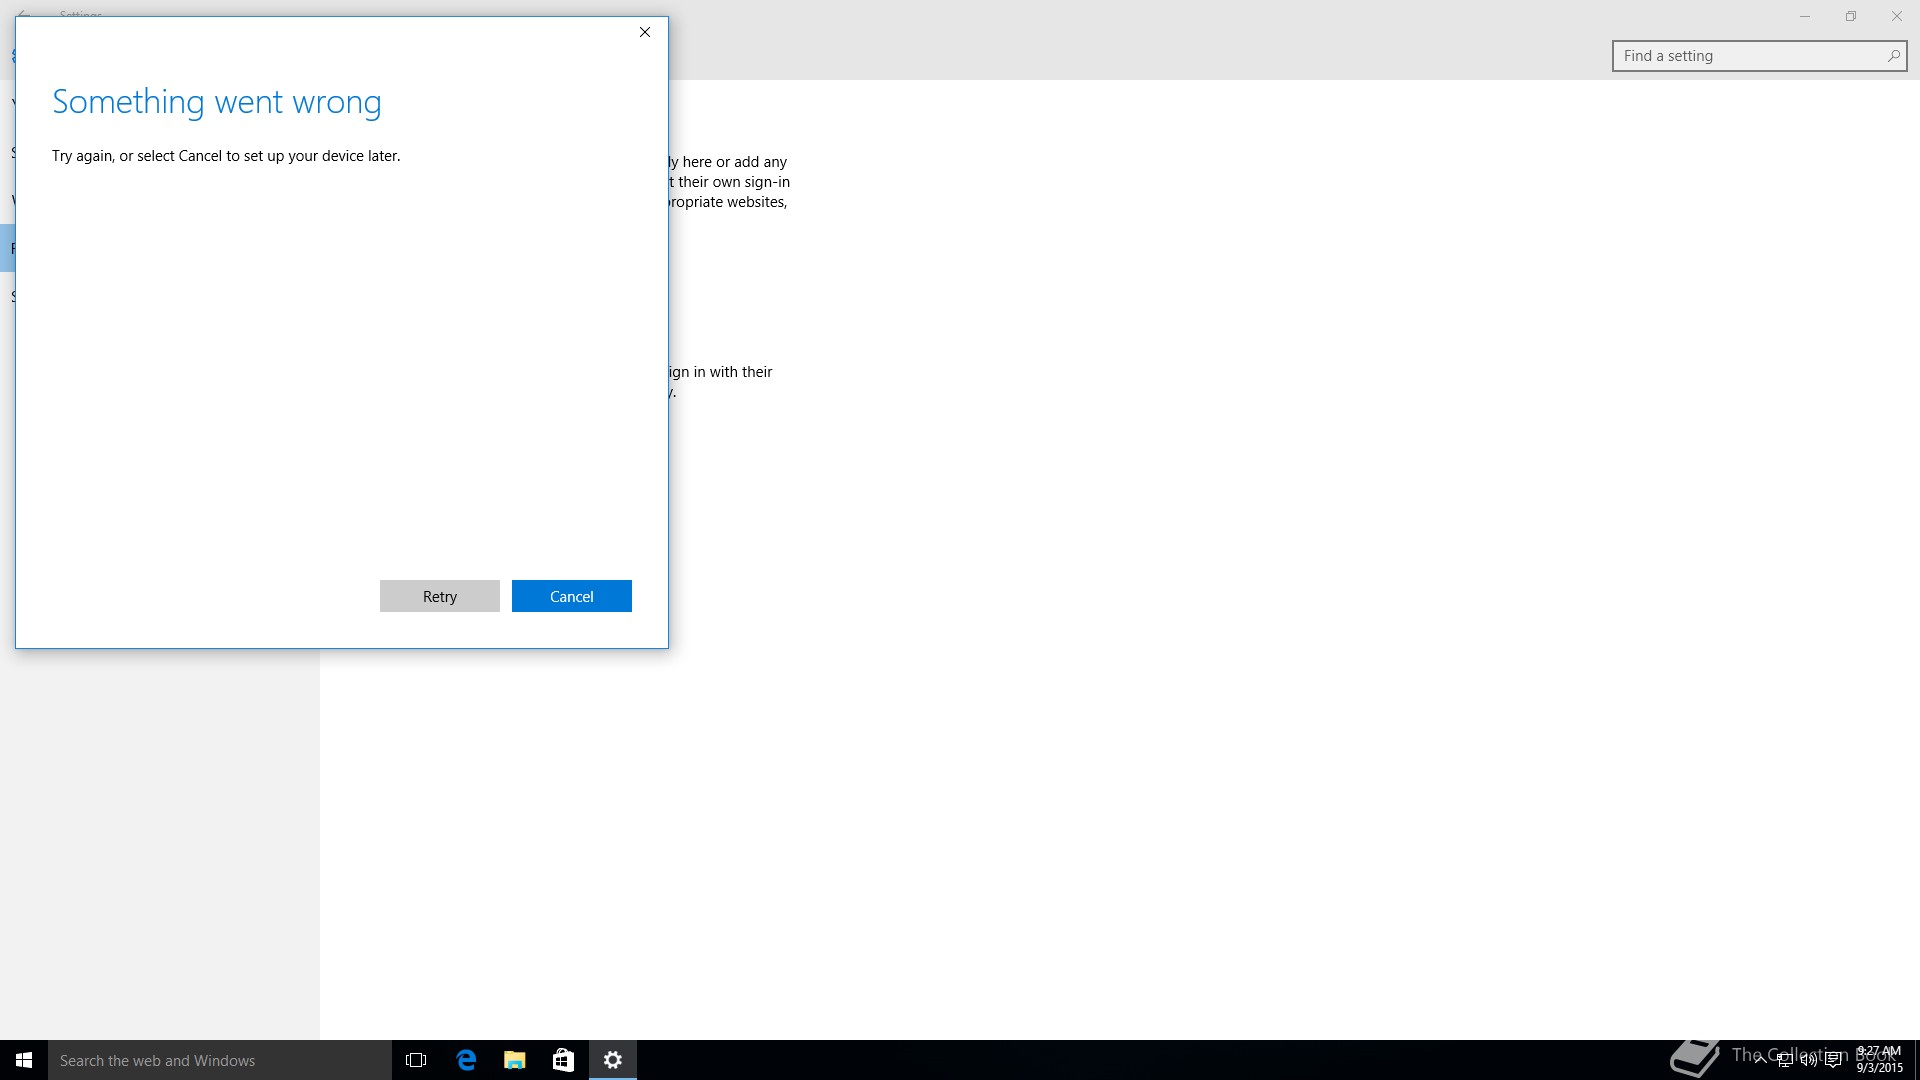Click the Retry button
Screen dimensions: 1920x1080
click(x=439, y=596)
